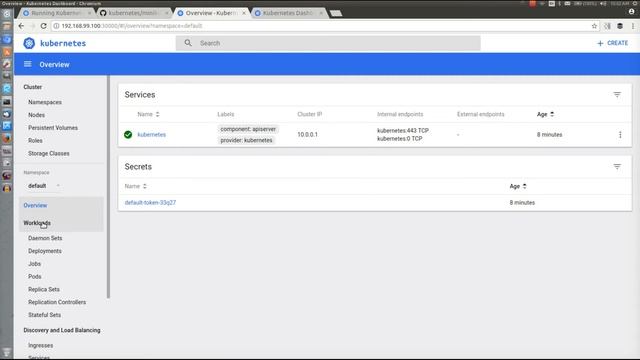Sort Secrets by Name
This screenshot has height=360, width=640.
(136, 186)
